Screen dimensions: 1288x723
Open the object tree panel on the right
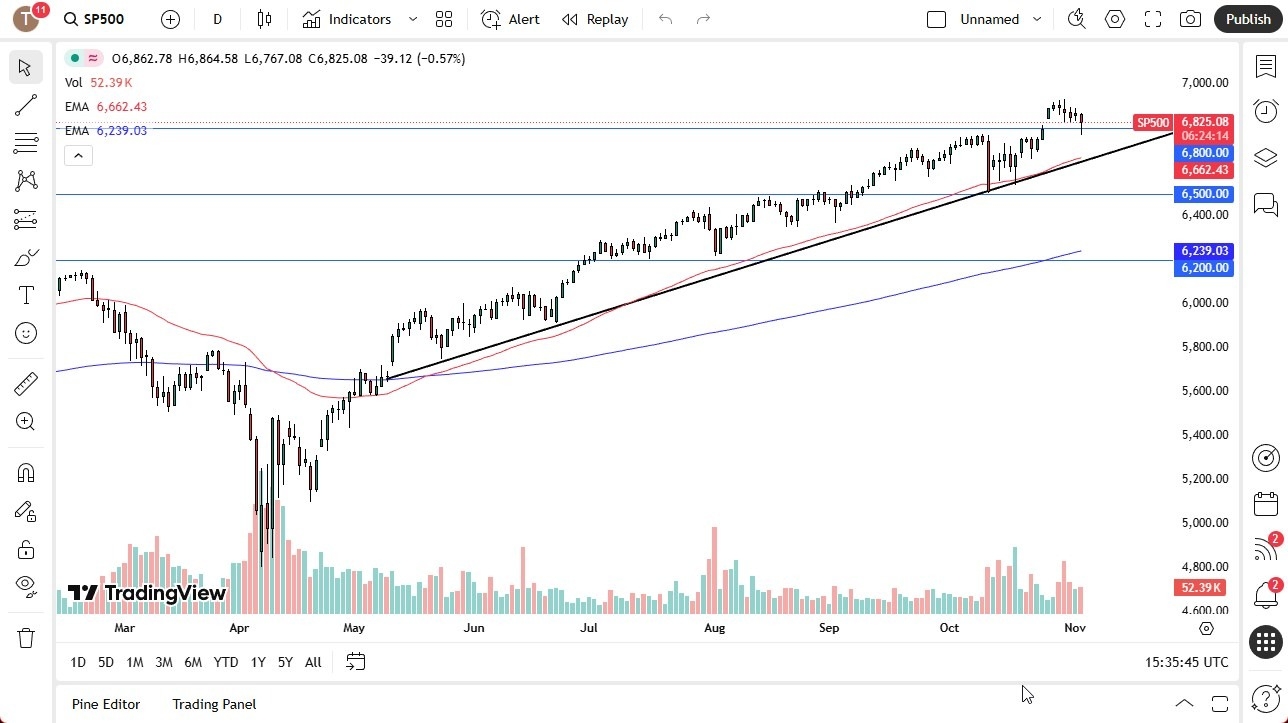tap(1264, 157)
